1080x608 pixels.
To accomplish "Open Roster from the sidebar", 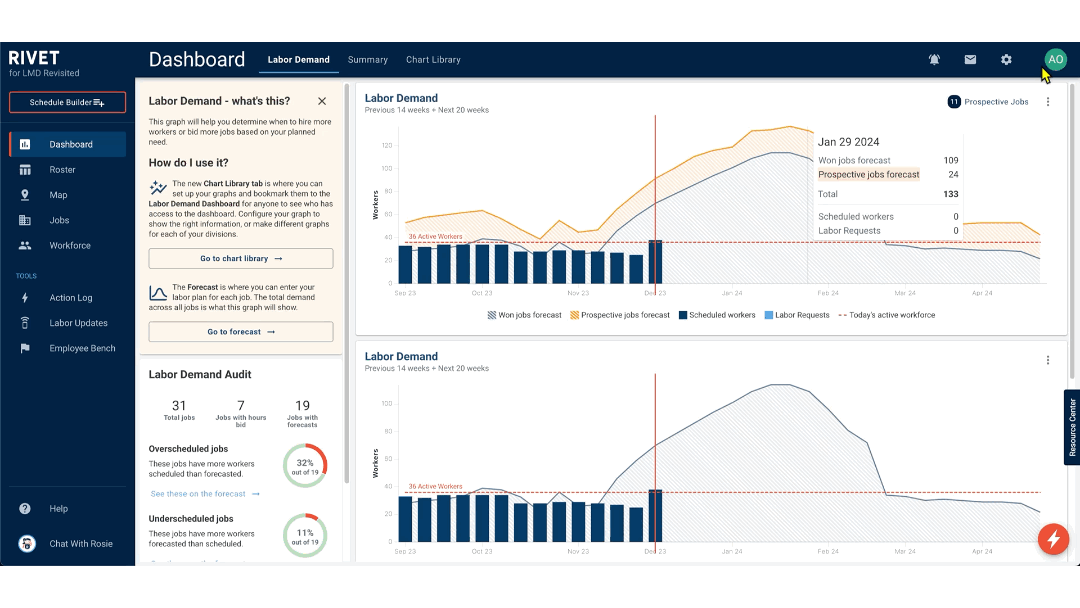I will (62, 170).
